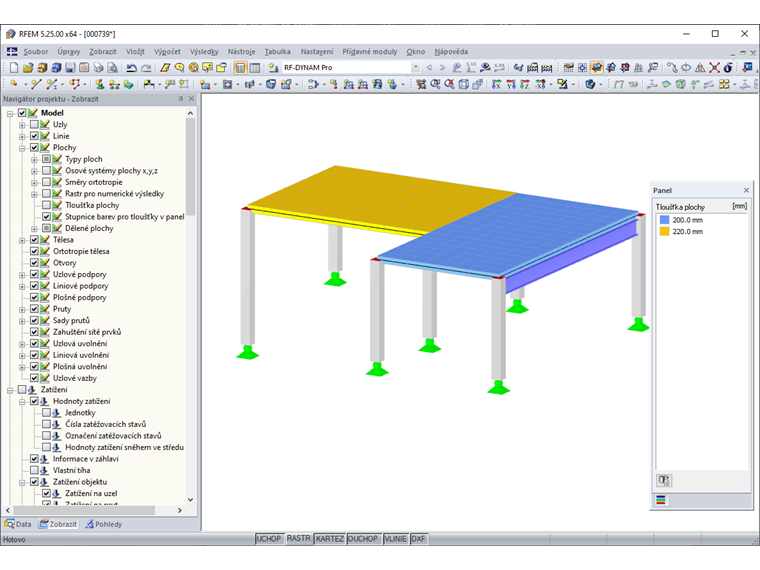The width and height of the screenshot is (760, 570).
Task: Uncheck Stupnice barev pro tloušťky v panelu
Action: click(x=47, y=217)
